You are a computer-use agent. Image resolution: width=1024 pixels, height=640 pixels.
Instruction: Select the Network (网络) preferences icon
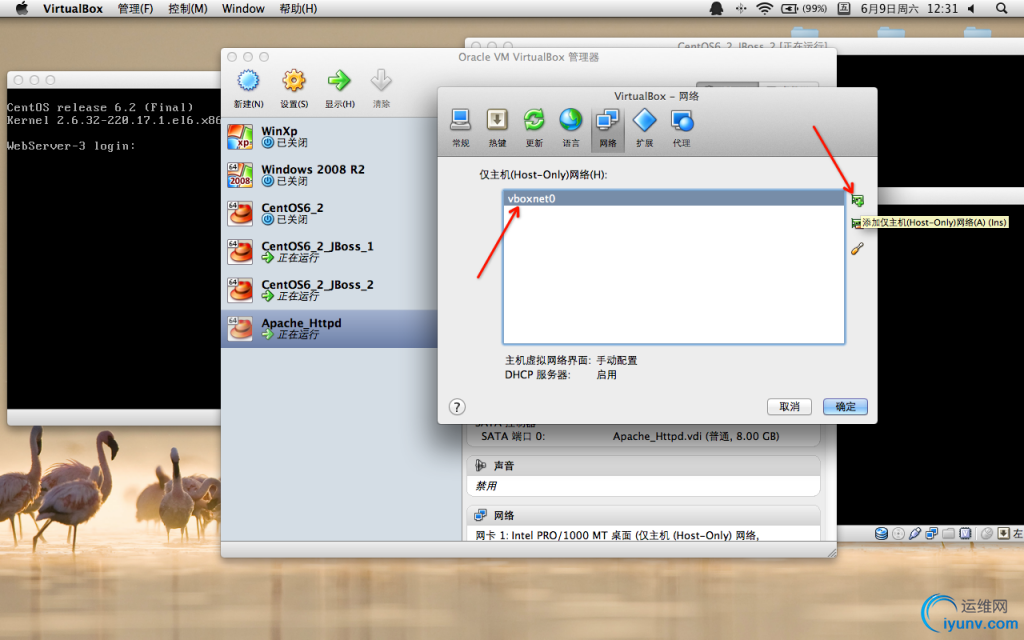coord(608,121)
